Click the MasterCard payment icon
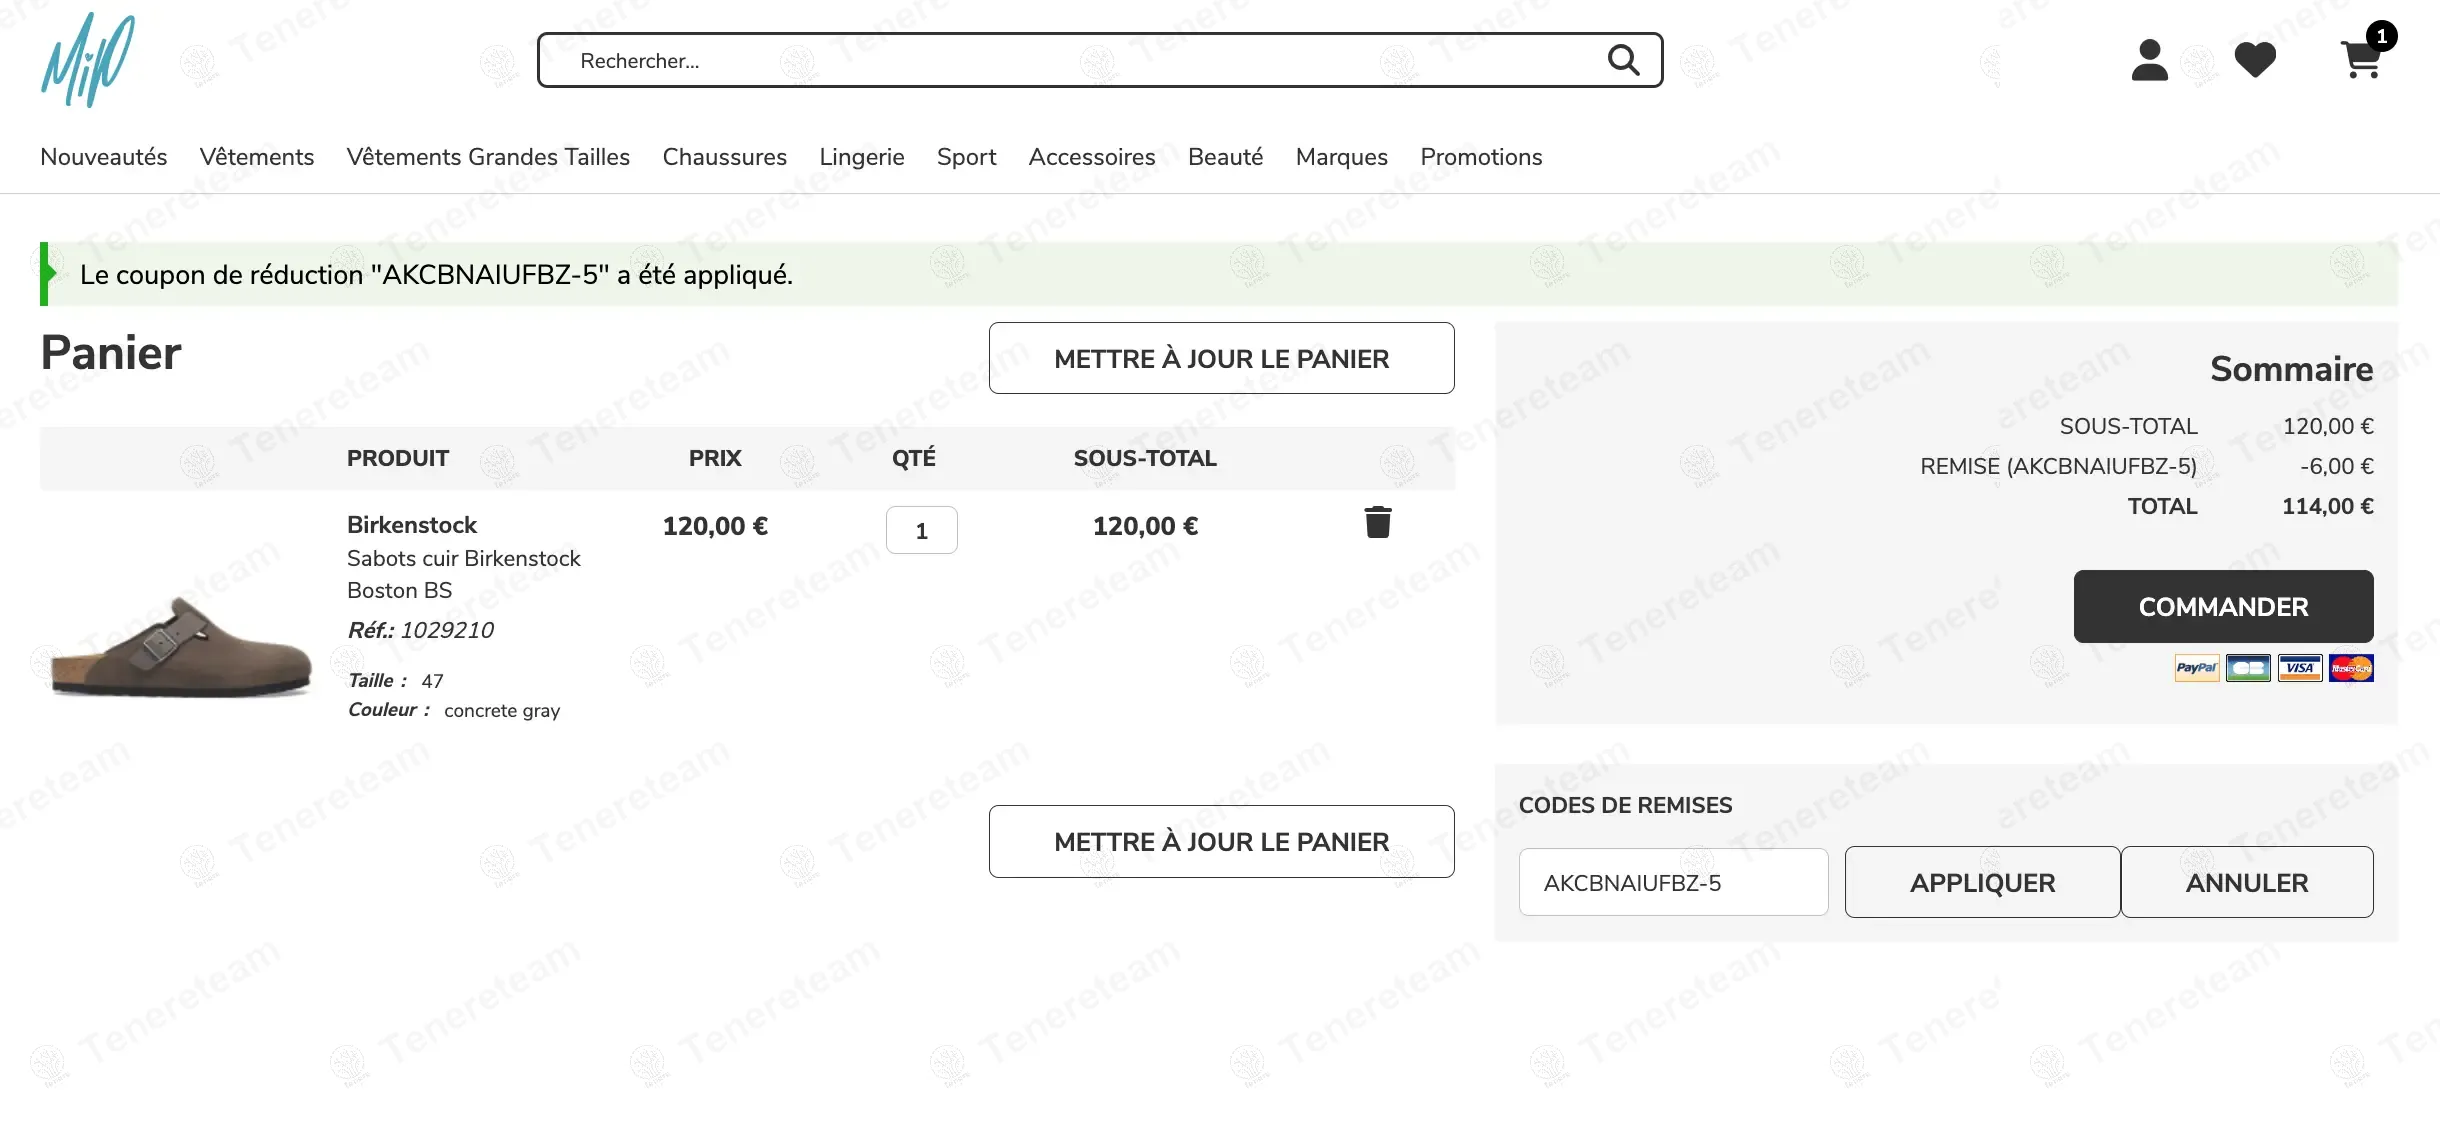 tap(2351, 668)
